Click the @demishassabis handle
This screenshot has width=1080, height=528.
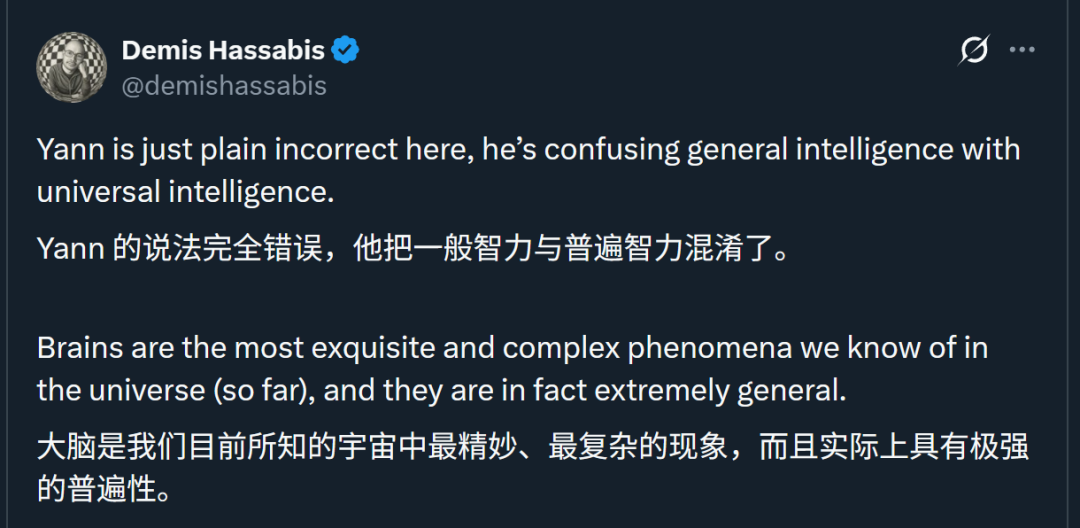tap(224, 86)
